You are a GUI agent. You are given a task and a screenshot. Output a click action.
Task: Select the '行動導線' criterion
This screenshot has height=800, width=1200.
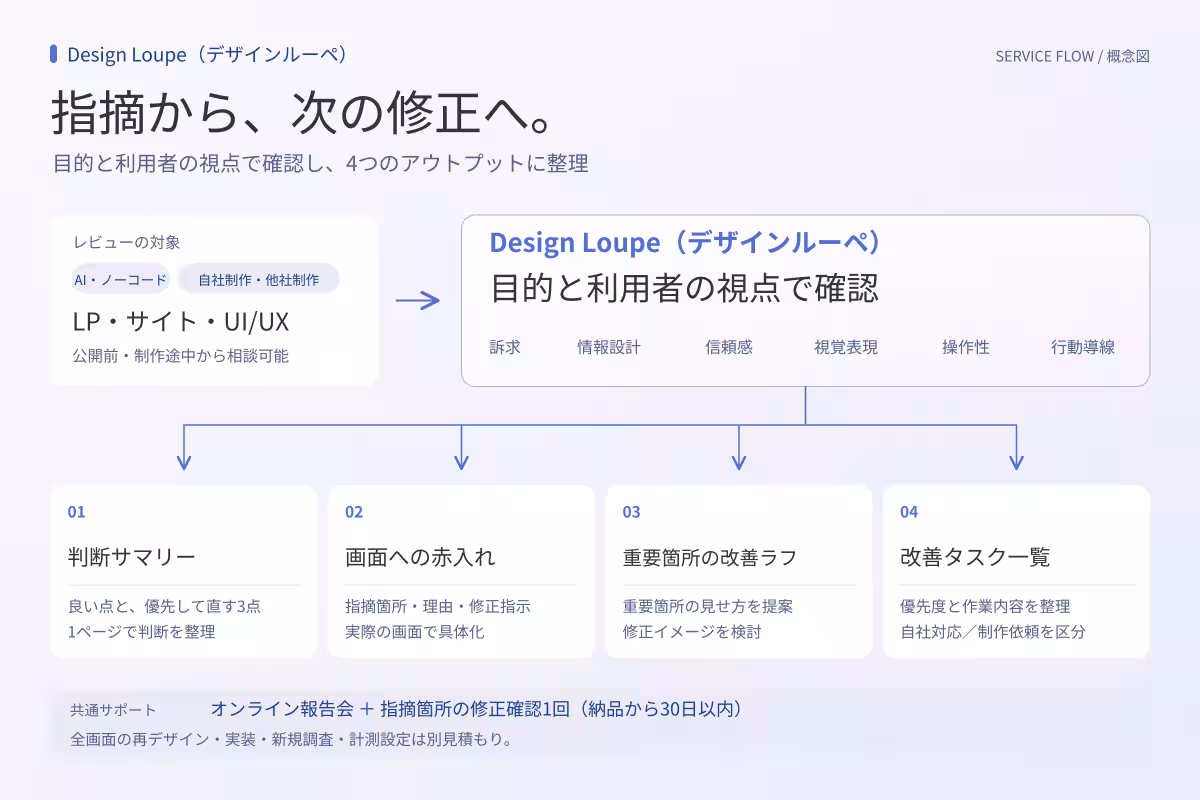(x=1083, y=347)
